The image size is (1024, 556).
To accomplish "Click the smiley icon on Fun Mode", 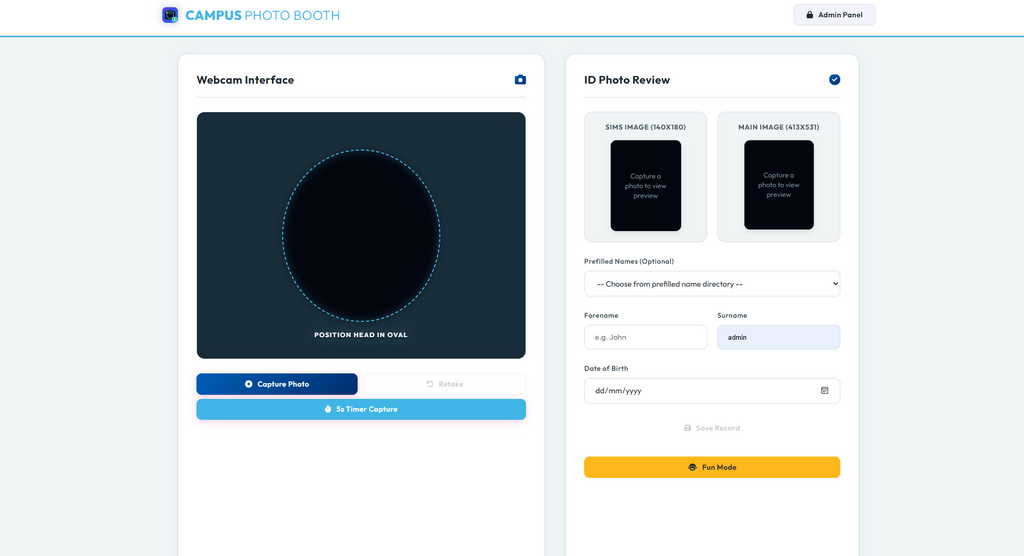I will tap(692, 467).
